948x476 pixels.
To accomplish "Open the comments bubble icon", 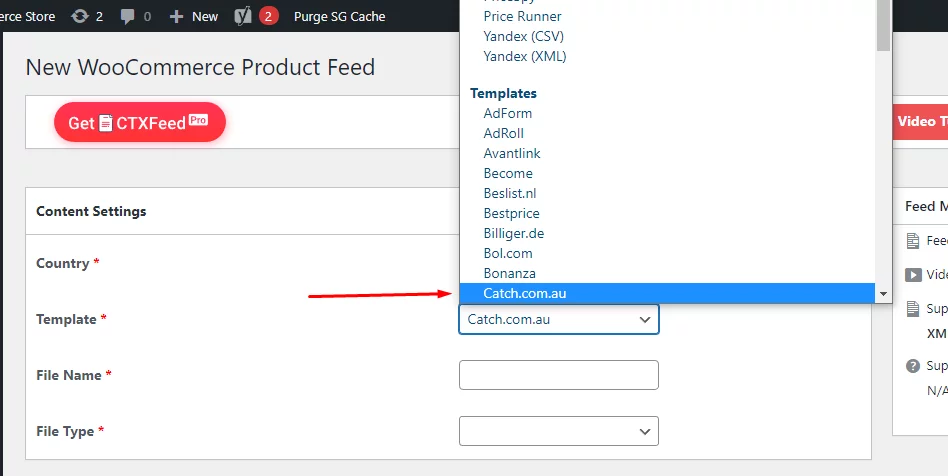I will click(x=127, y=16).
